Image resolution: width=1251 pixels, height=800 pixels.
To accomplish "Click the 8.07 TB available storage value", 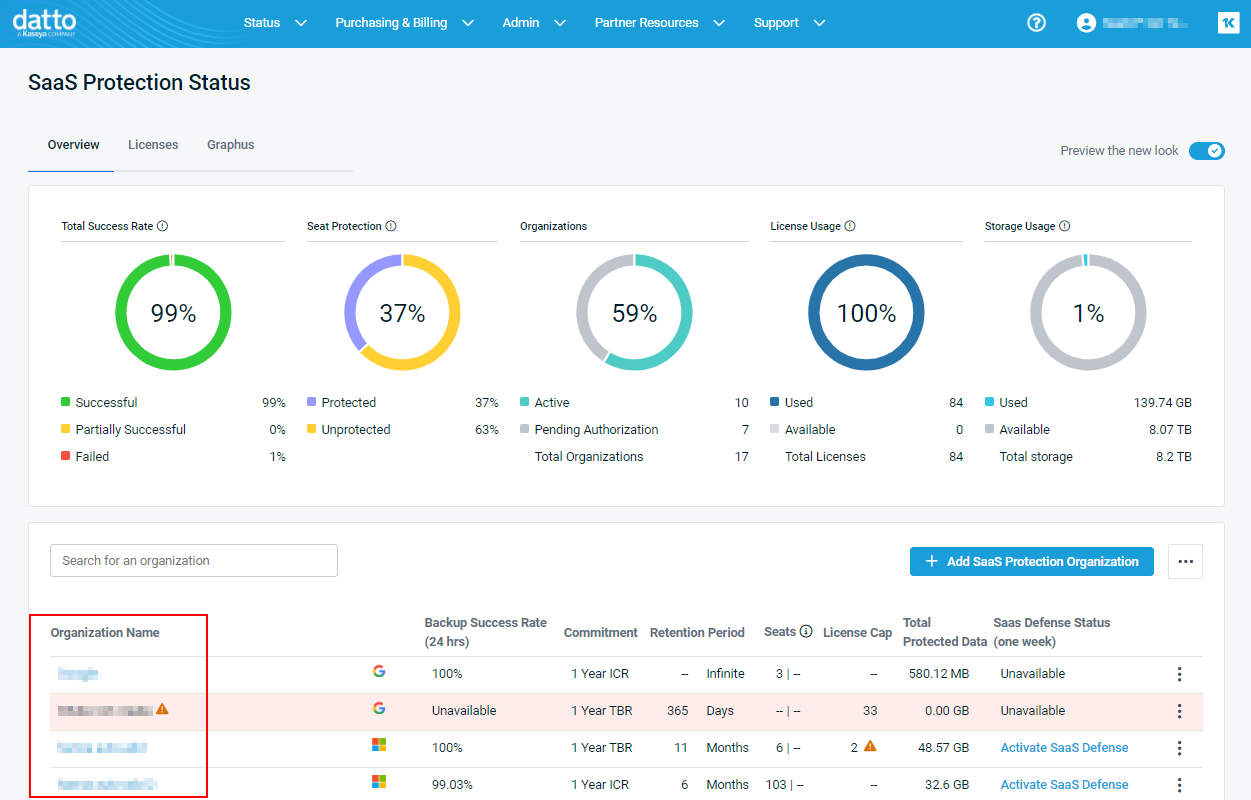I will [x=1170, y=430].
